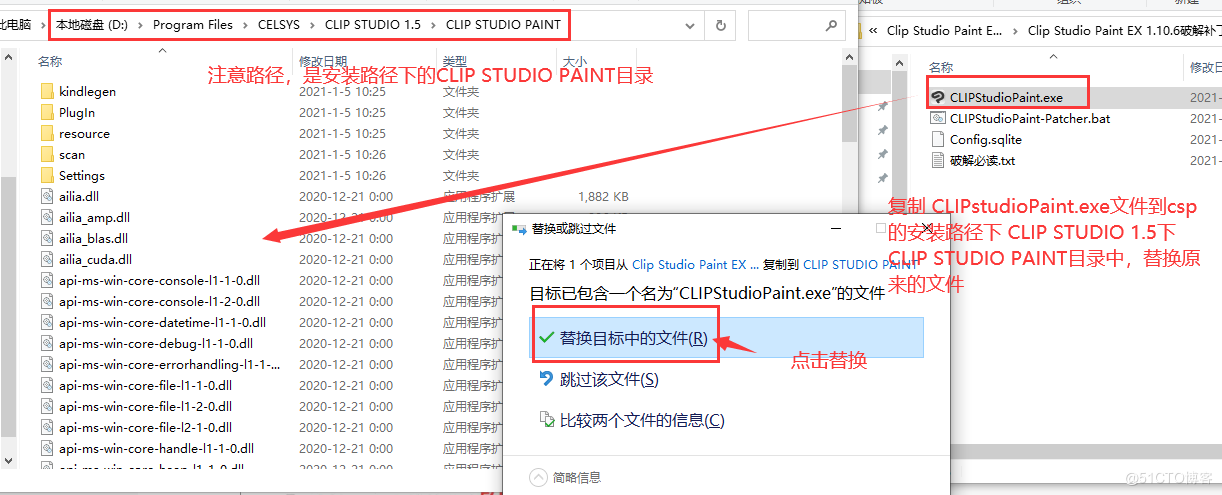1222x495 pixels.
Task: Select ailia_amp.dll file icon
Action: pyautogui.click(x=47, y=217)
